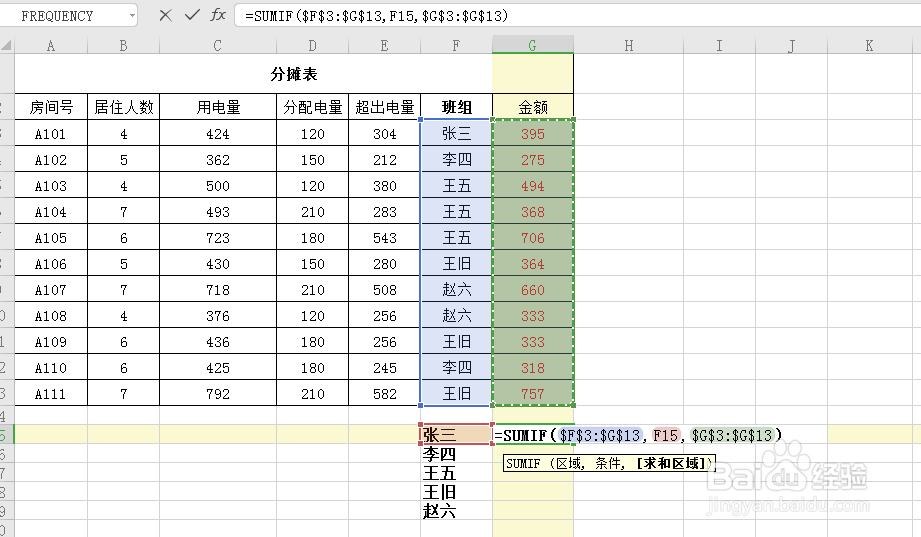Select column A header
This screenshot has height=537, width=921.
[x=51, y=45]
